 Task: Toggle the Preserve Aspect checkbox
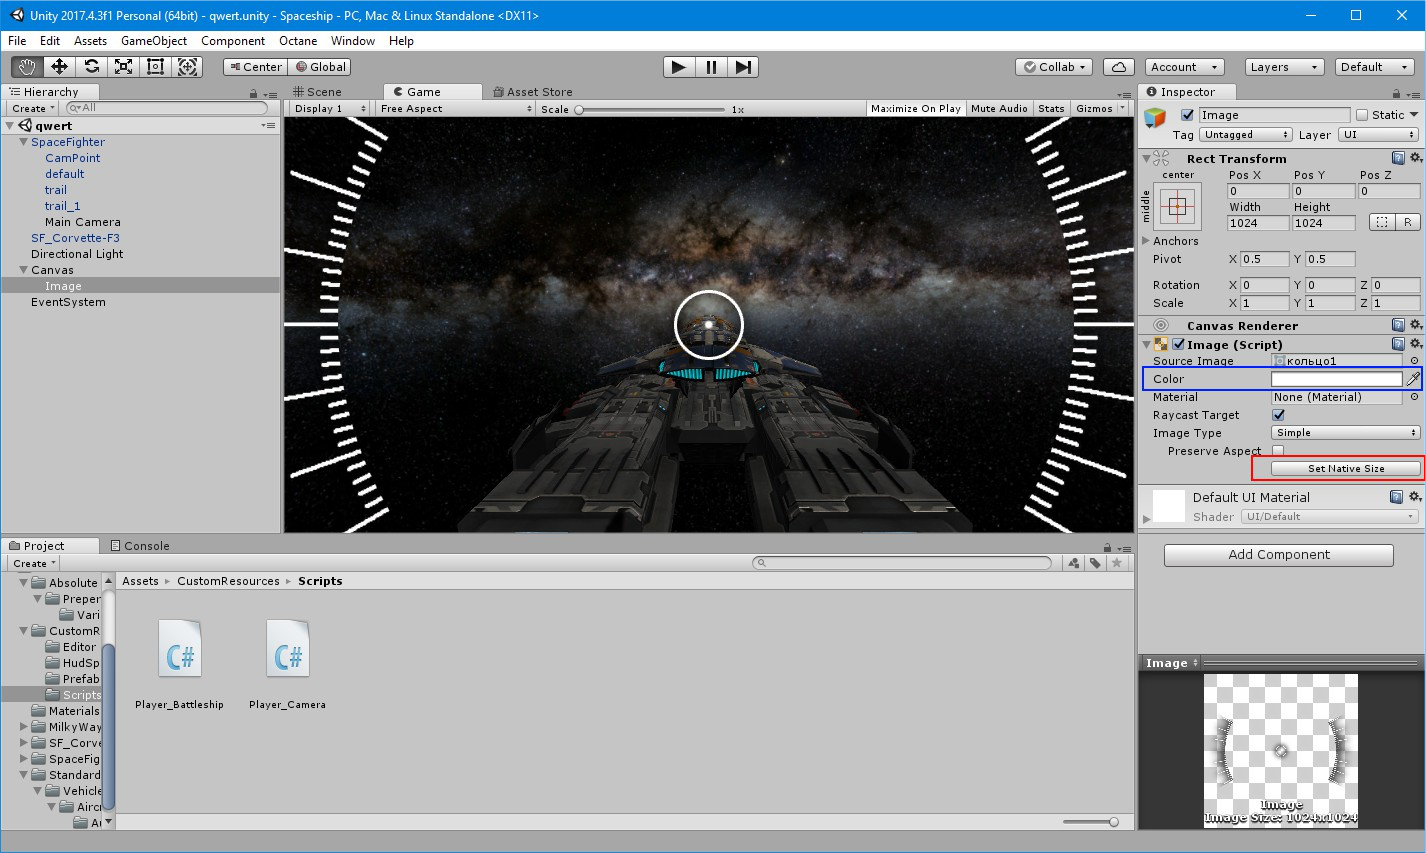click(x=1278, y=451)
